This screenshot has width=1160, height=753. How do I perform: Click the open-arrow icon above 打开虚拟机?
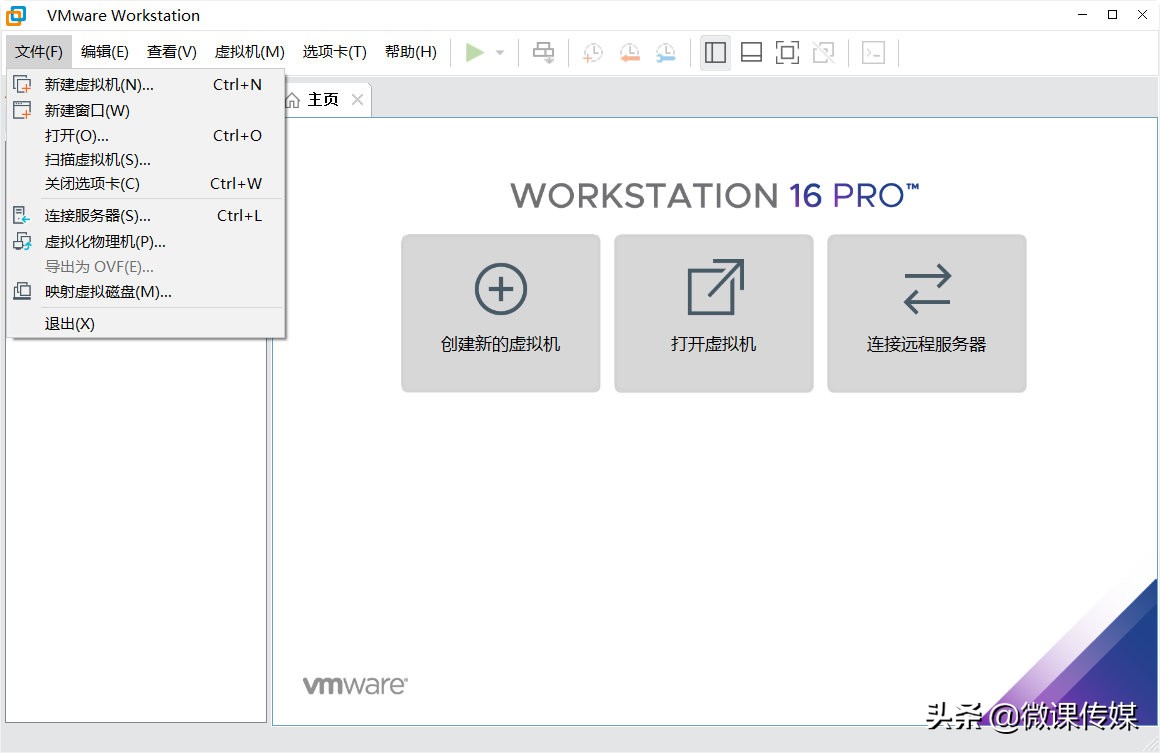click(715, 287)
